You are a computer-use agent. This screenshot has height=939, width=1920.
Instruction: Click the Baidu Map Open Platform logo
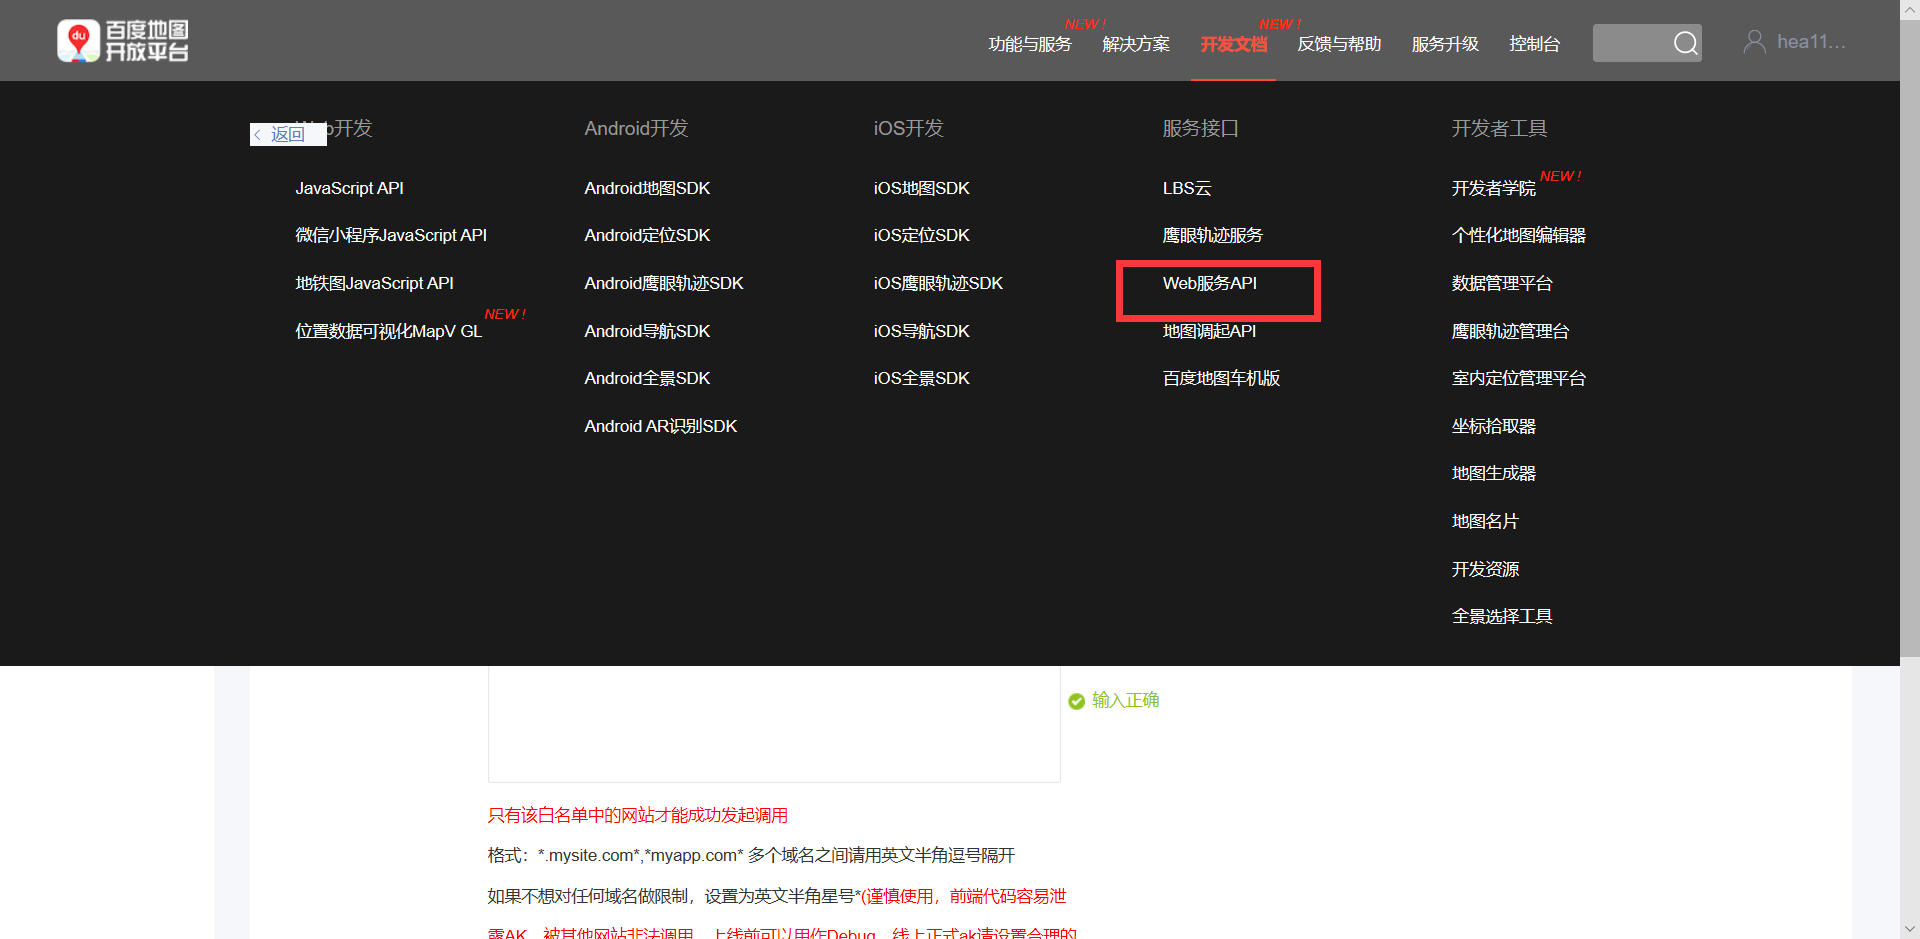click(x=123, y=41)
